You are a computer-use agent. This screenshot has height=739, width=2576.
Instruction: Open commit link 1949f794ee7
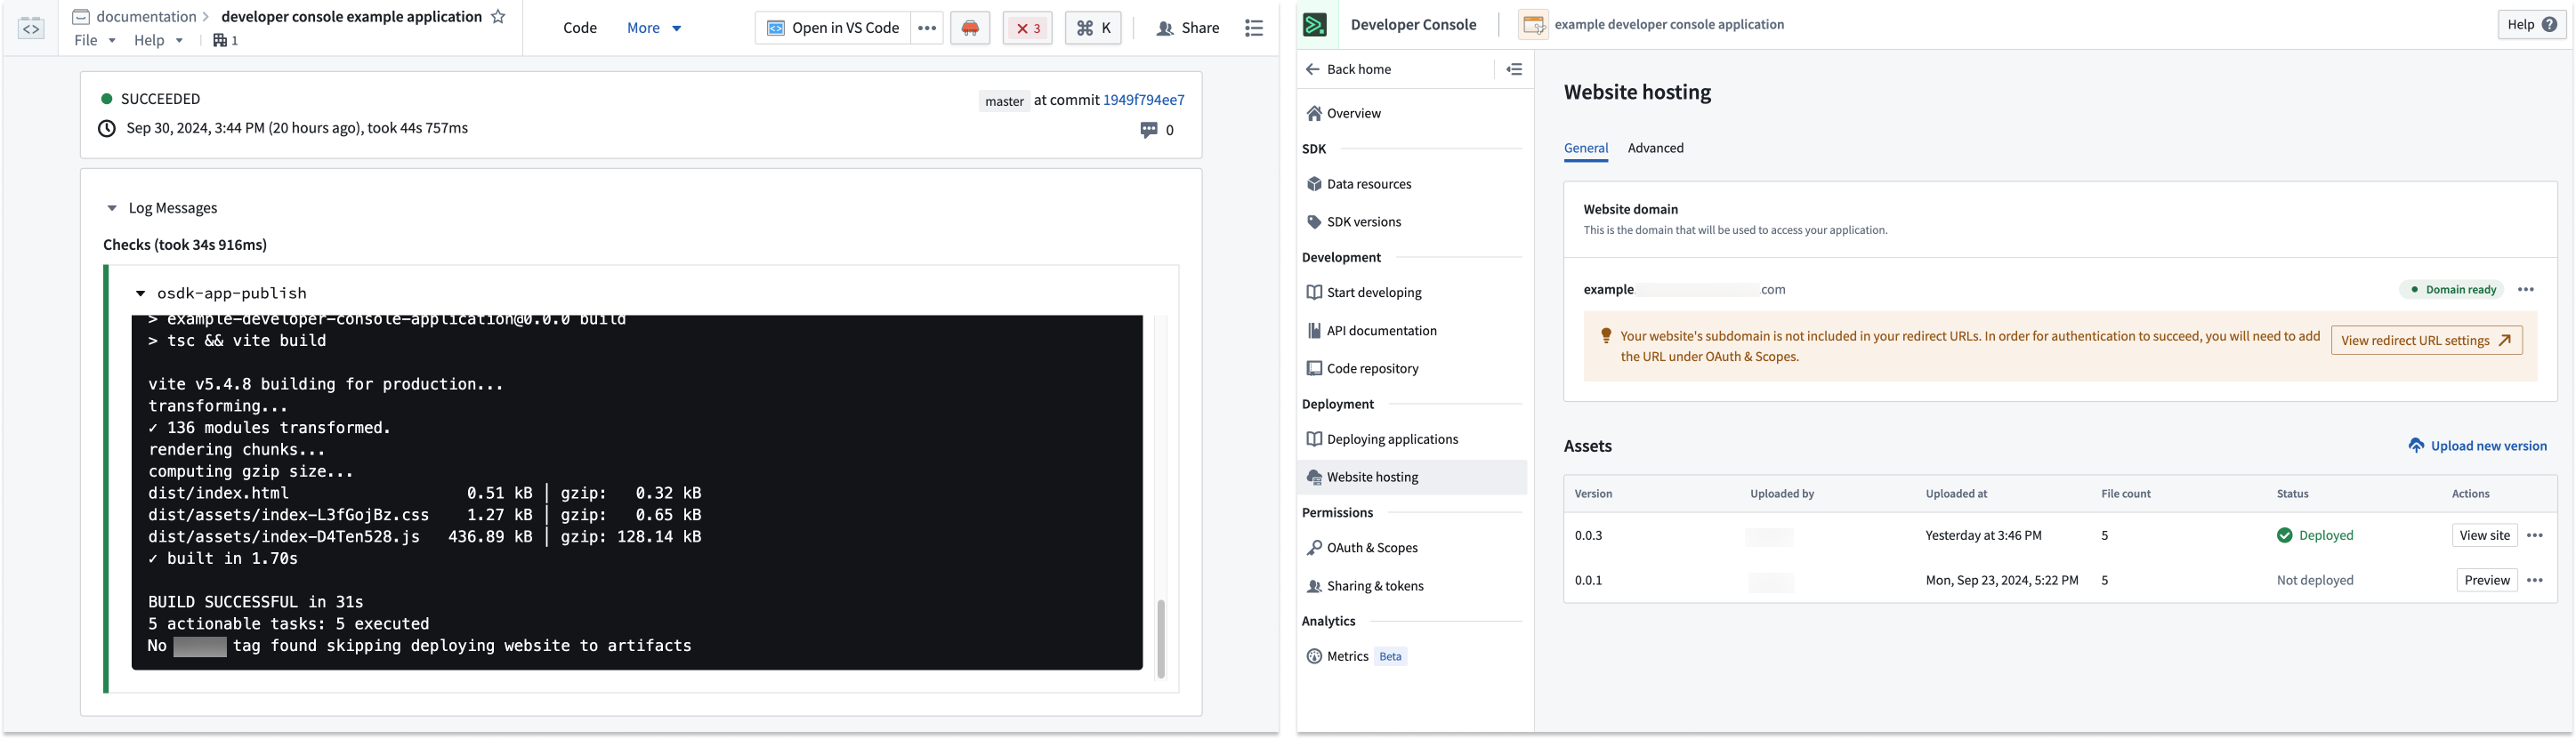click(x=1144, y=100)
